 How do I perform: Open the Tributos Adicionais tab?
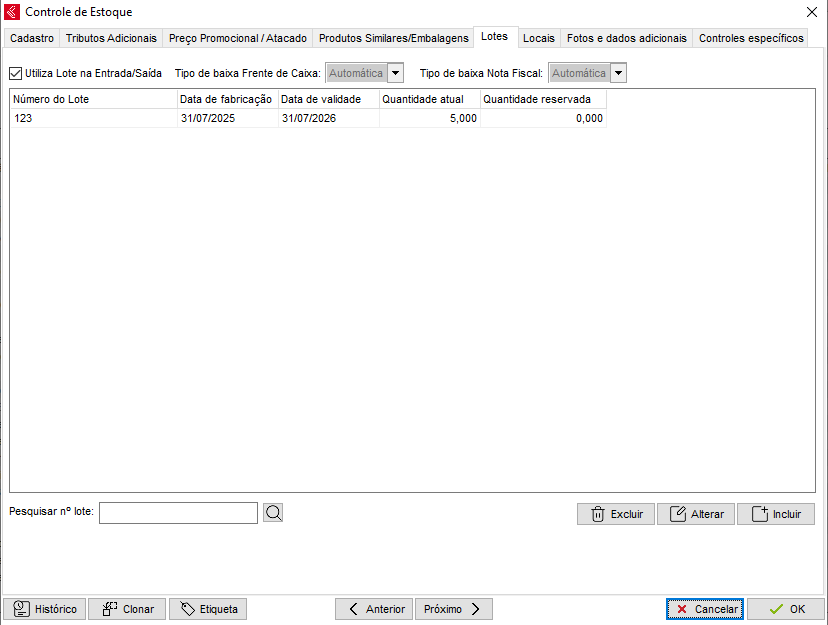(111, 38)
